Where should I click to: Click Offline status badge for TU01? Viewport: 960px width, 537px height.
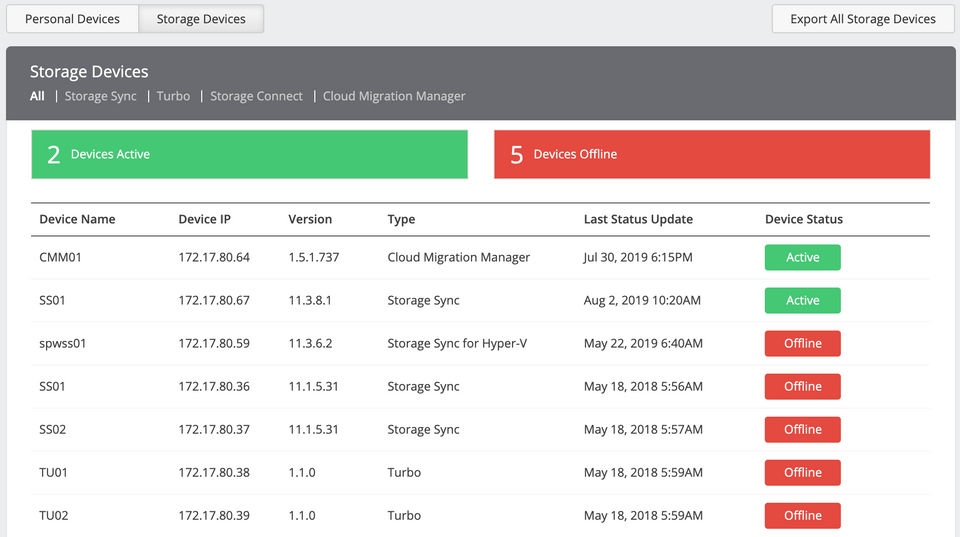click(802, 473)
